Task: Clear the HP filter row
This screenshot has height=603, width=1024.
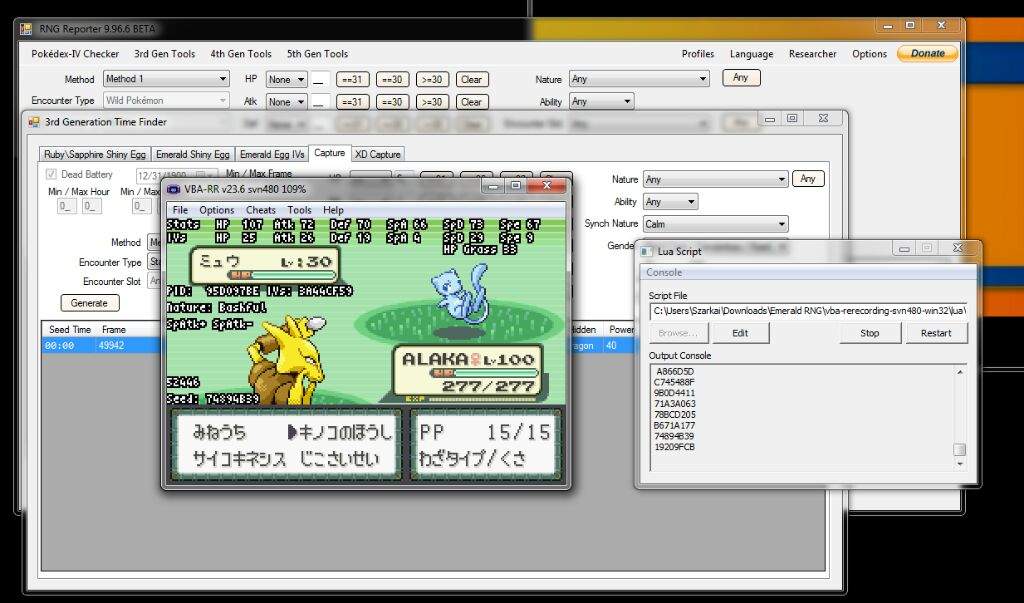Action: [x=472, y=80]
